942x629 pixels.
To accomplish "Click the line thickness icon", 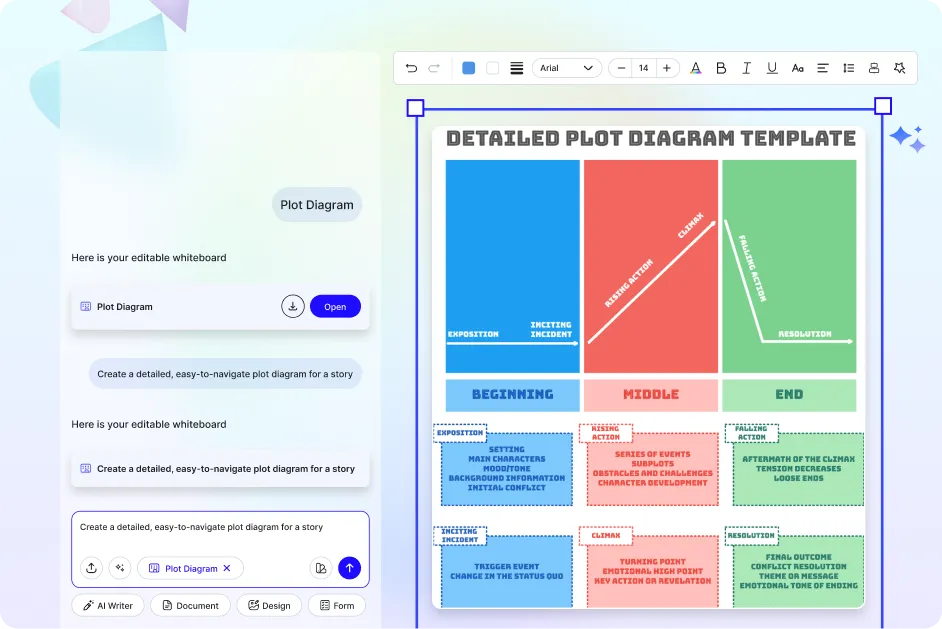I will coord(516,68).
